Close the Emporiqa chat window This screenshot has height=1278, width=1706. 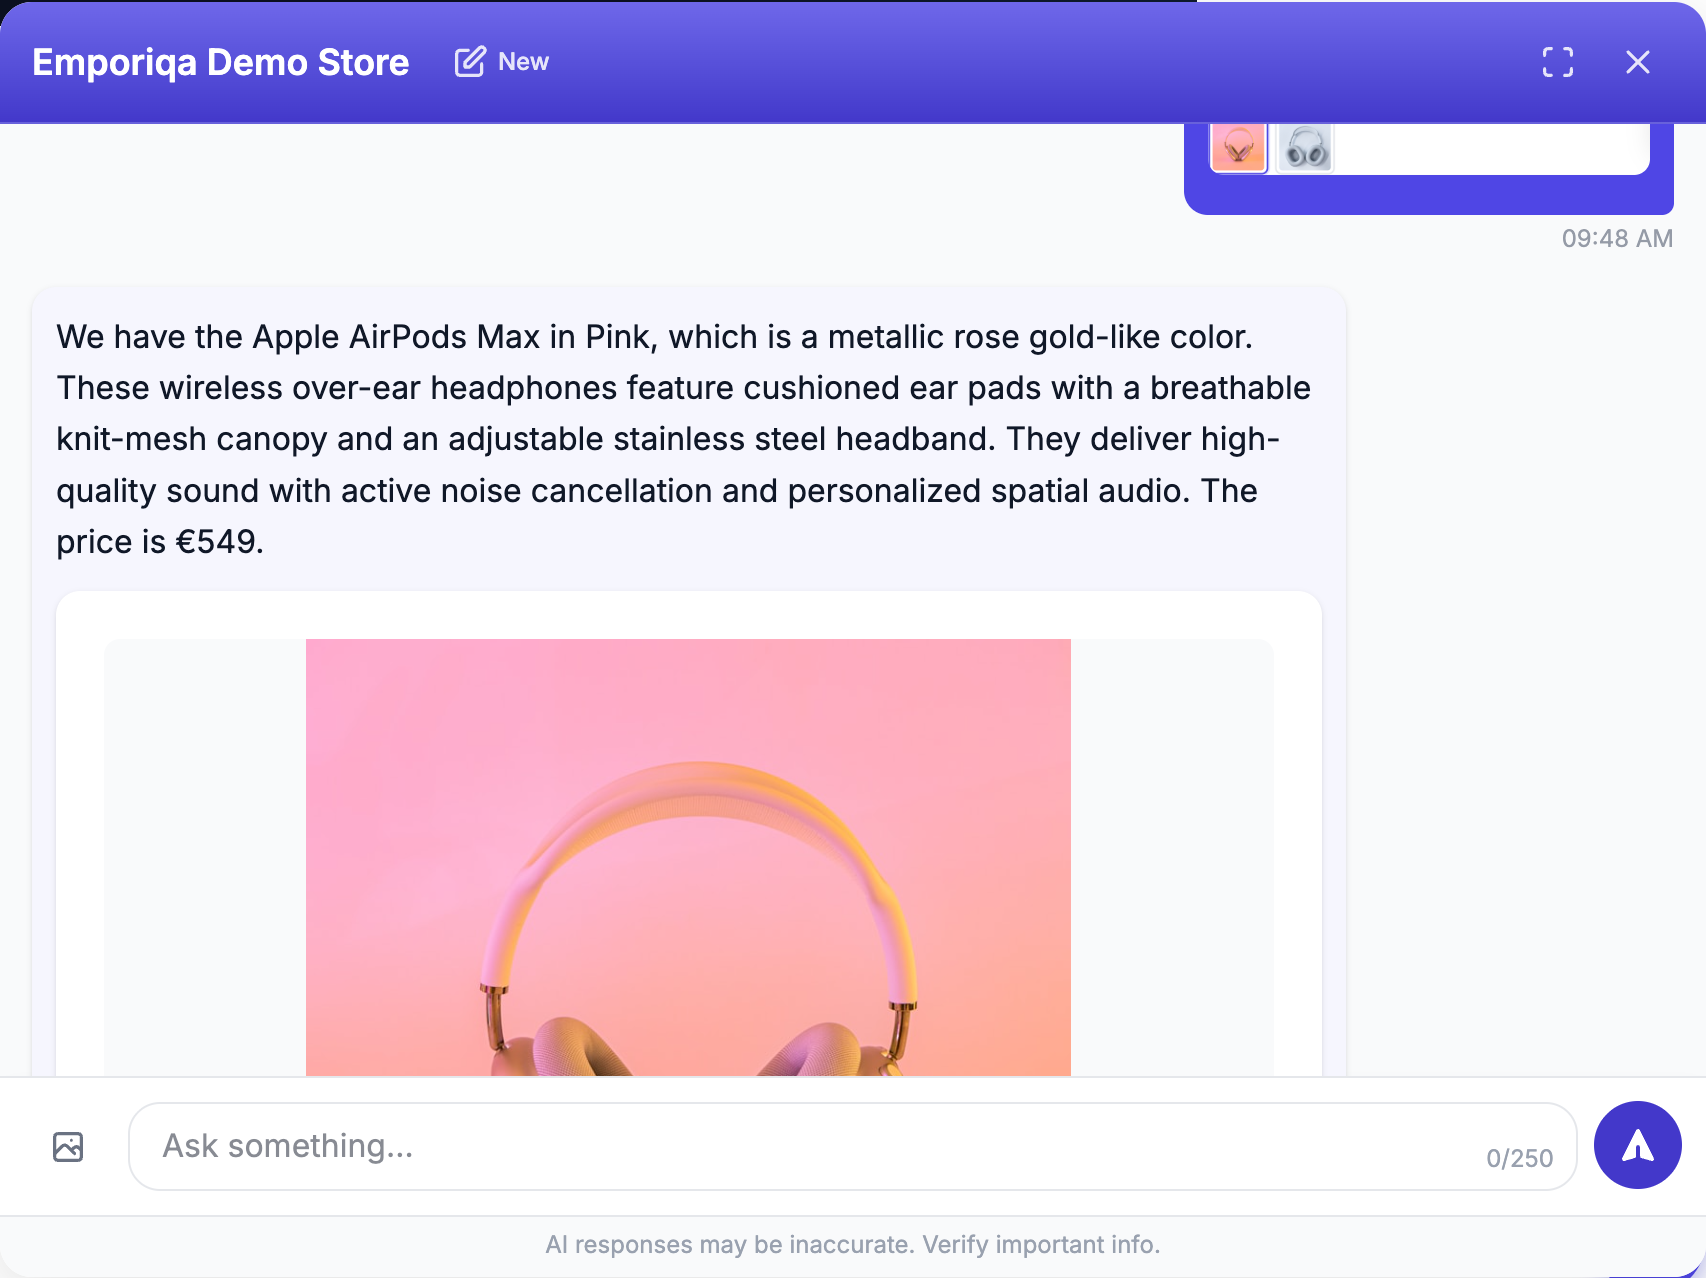pos(1637,62)
